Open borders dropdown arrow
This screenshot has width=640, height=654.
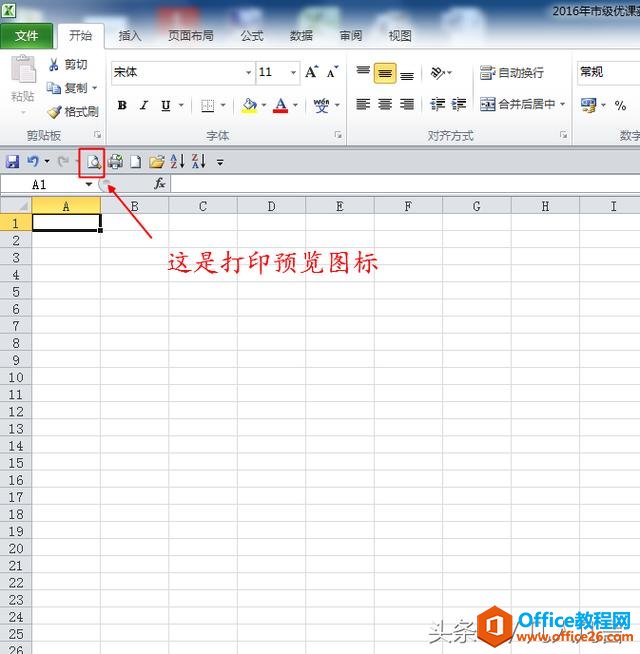223,105
